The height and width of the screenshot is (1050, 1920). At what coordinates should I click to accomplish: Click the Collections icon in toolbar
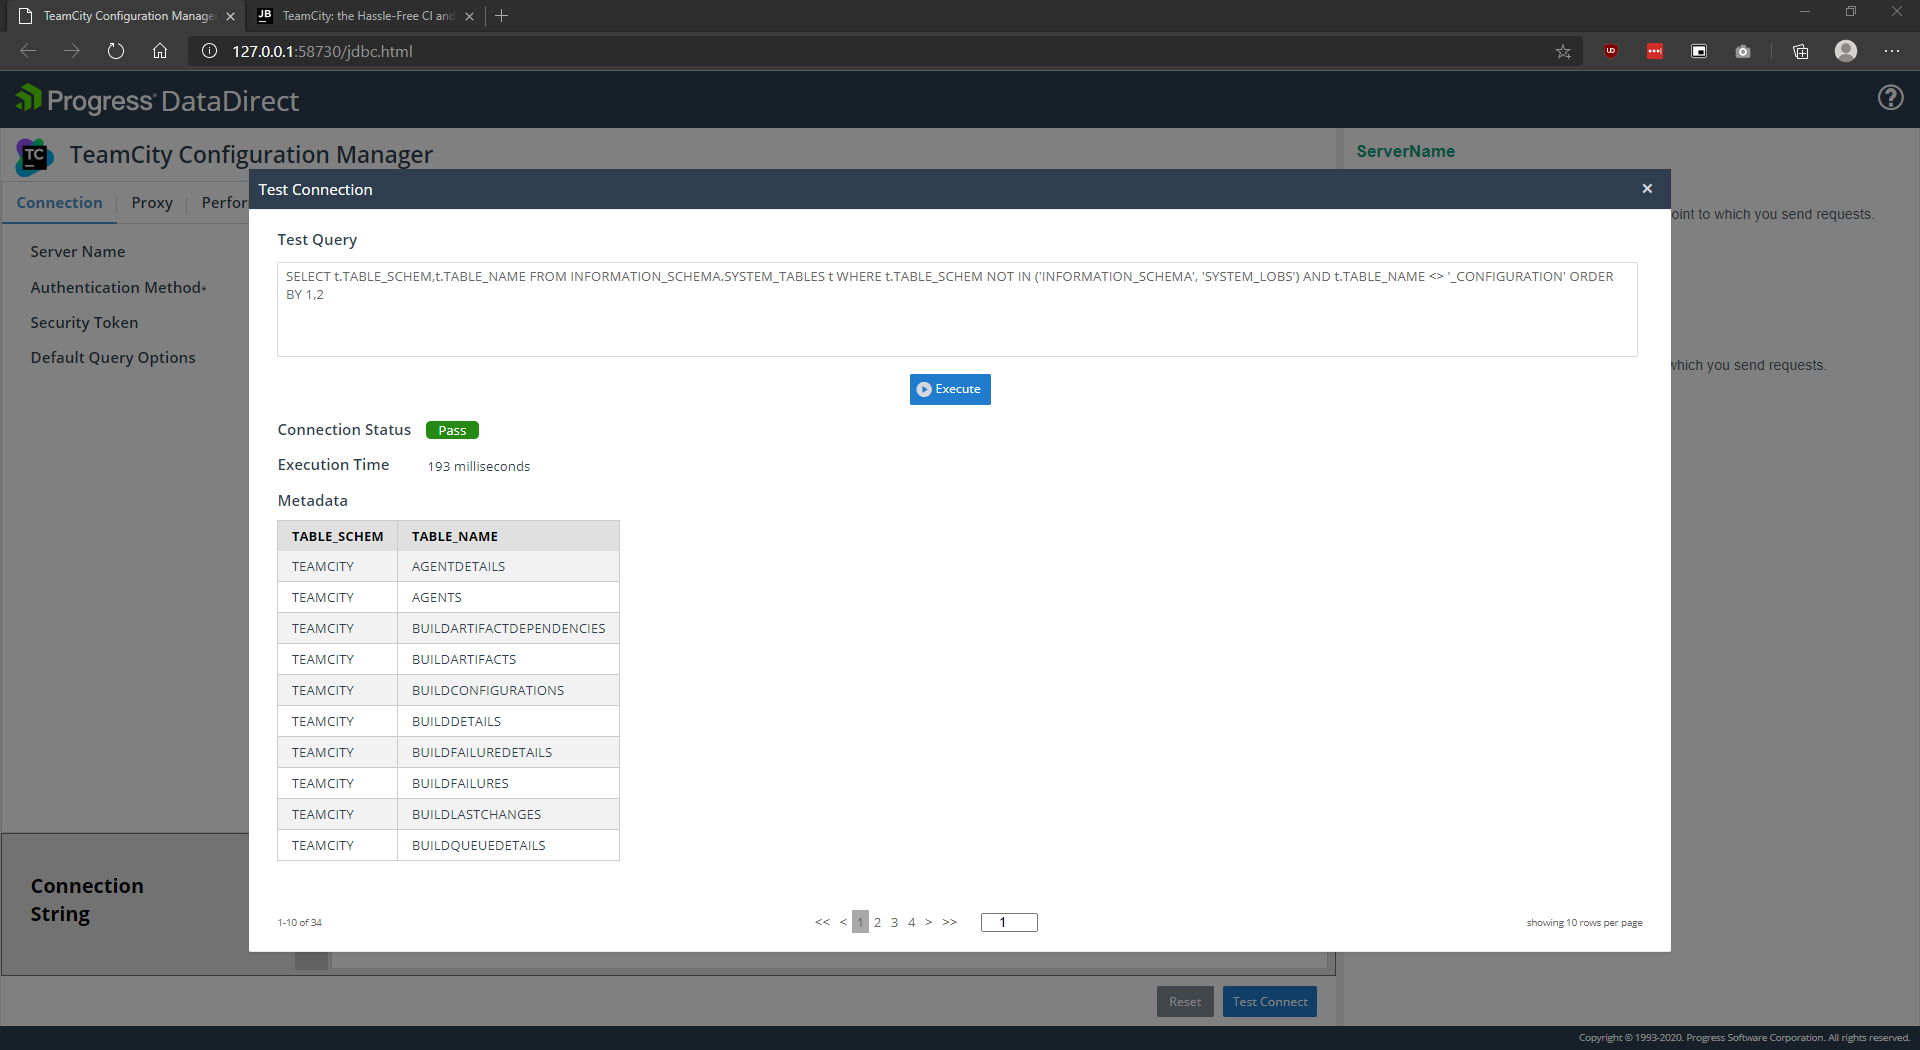1801,52
